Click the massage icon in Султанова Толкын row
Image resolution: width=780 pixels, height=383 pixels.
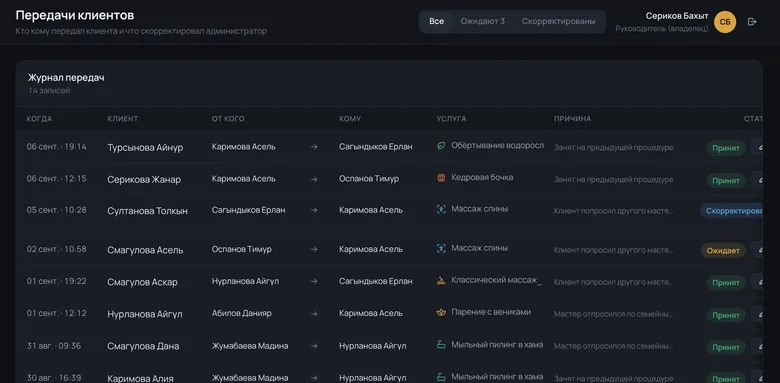pyautogui.click(x=441, y=209)
